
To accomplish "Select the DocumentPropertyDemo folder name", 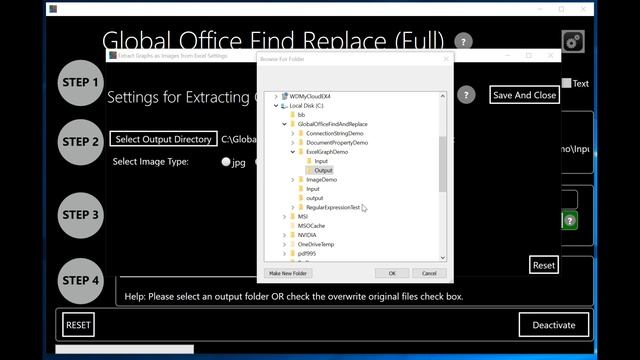I will 337,143.
